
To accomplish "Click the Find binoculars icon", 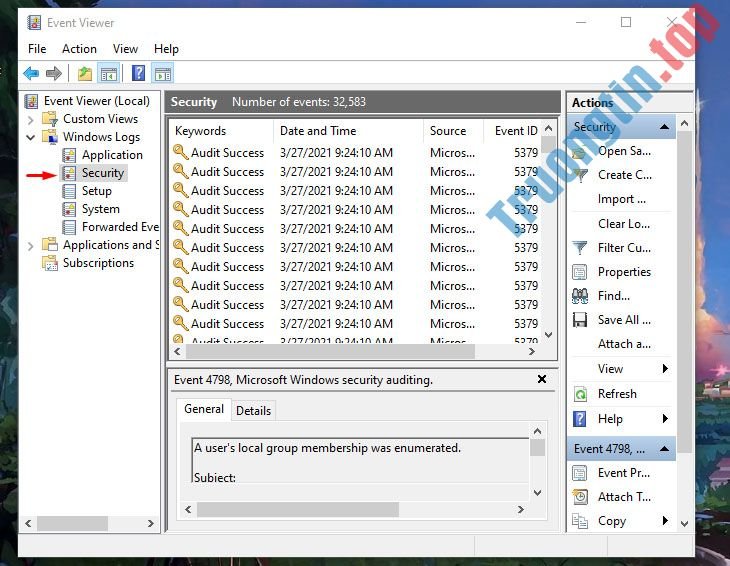I will coord(580,296).
